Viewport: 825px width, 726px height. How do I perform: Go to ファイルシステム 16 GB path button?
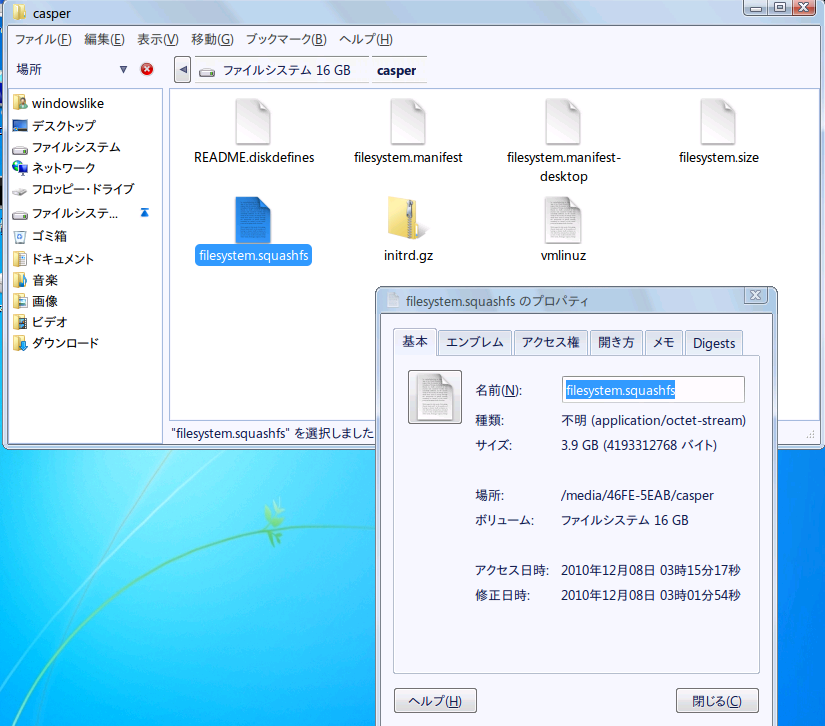[x=281, y=70]
